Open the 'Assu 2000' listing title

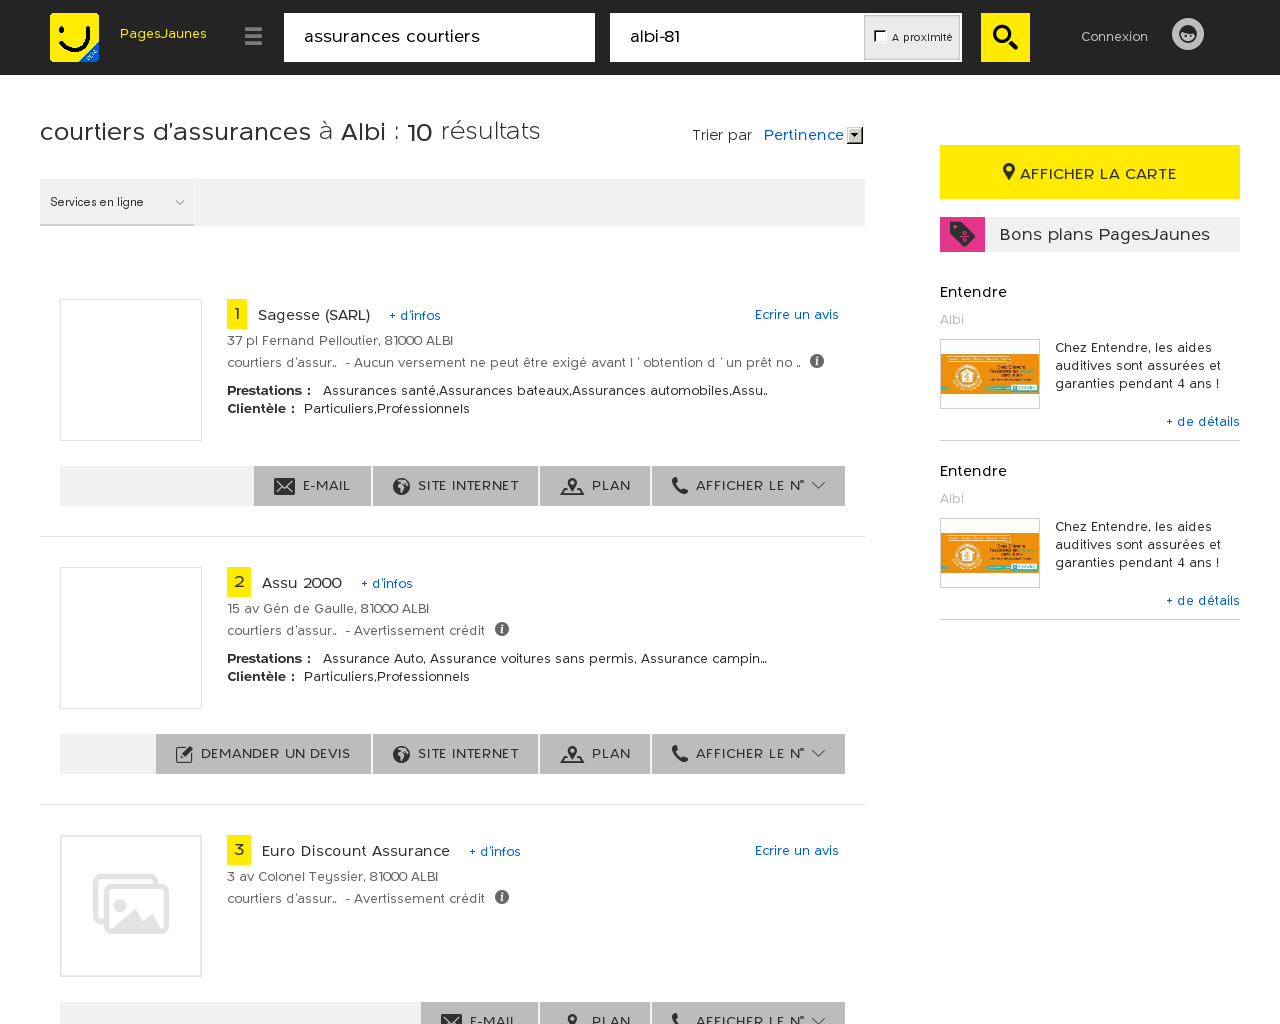tap(302, 583)
